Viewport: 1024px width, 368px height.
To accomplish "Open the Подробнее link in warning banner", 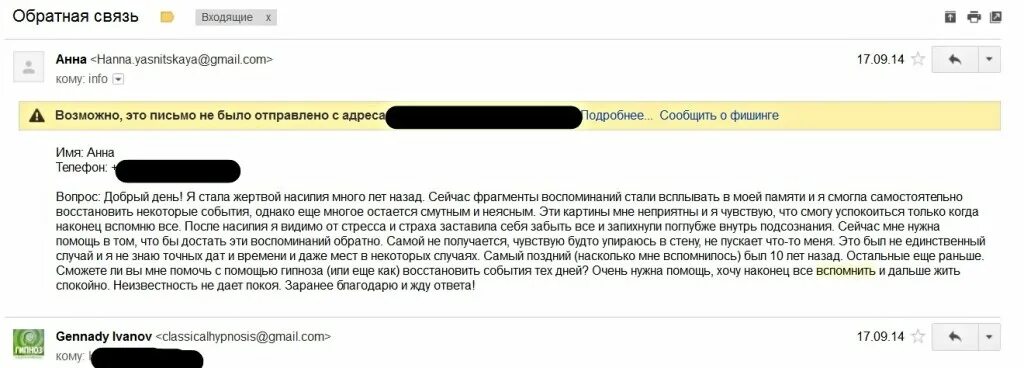I will pos(616,115).
